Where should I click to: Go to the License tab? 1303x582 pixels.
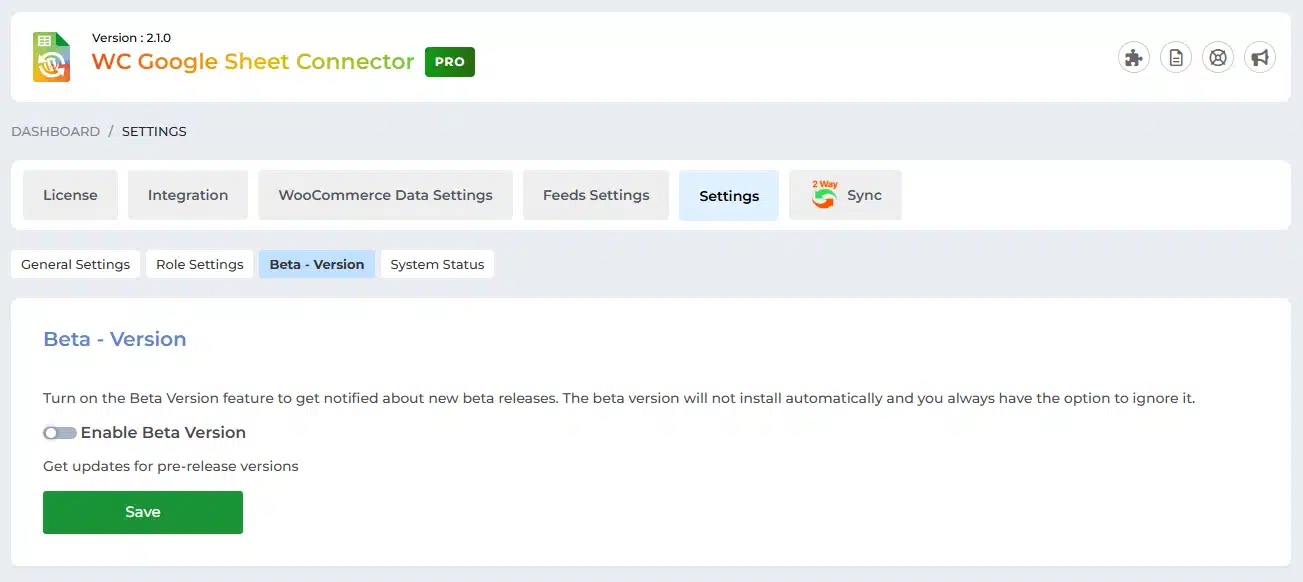pos(70,195)
